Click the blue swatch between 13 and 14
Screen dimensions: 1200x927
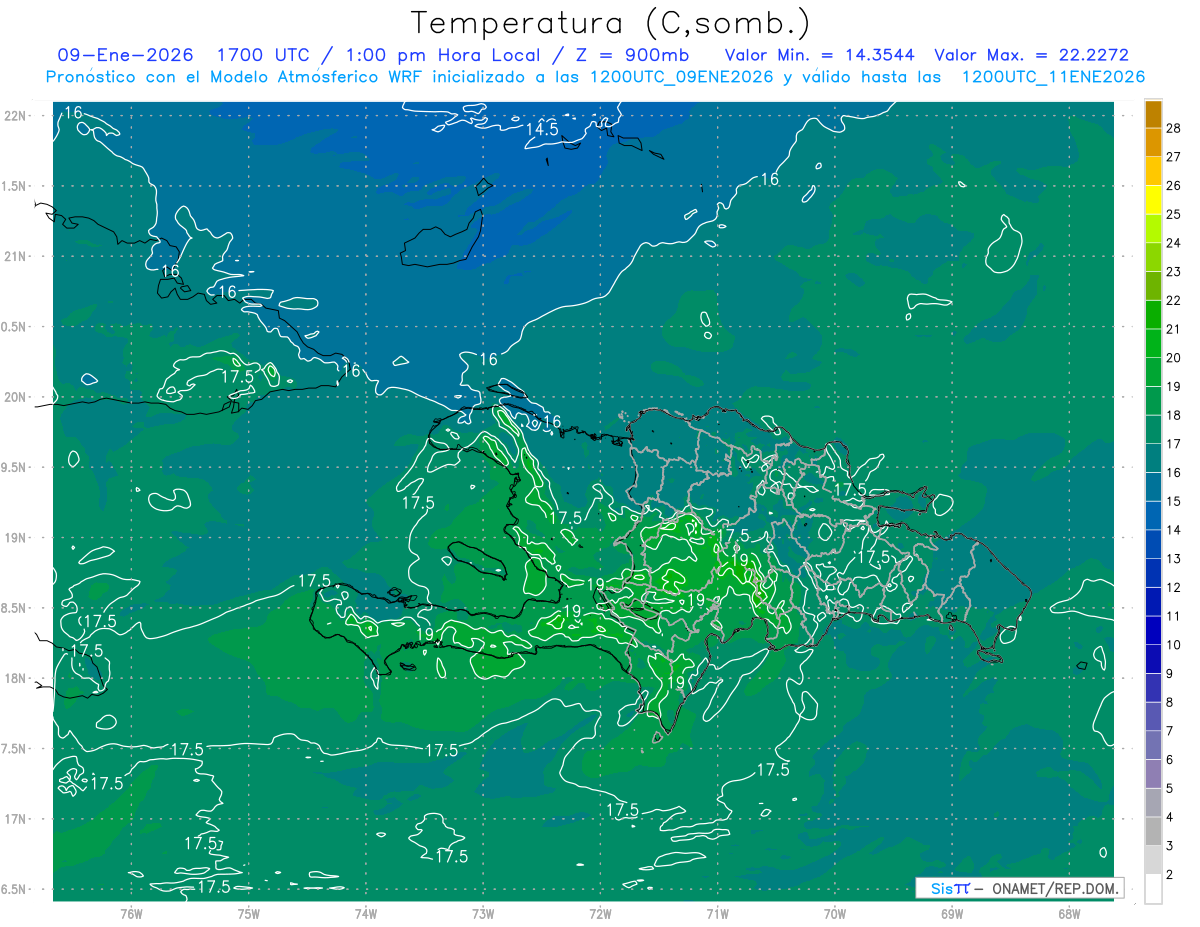point(1153,543)
